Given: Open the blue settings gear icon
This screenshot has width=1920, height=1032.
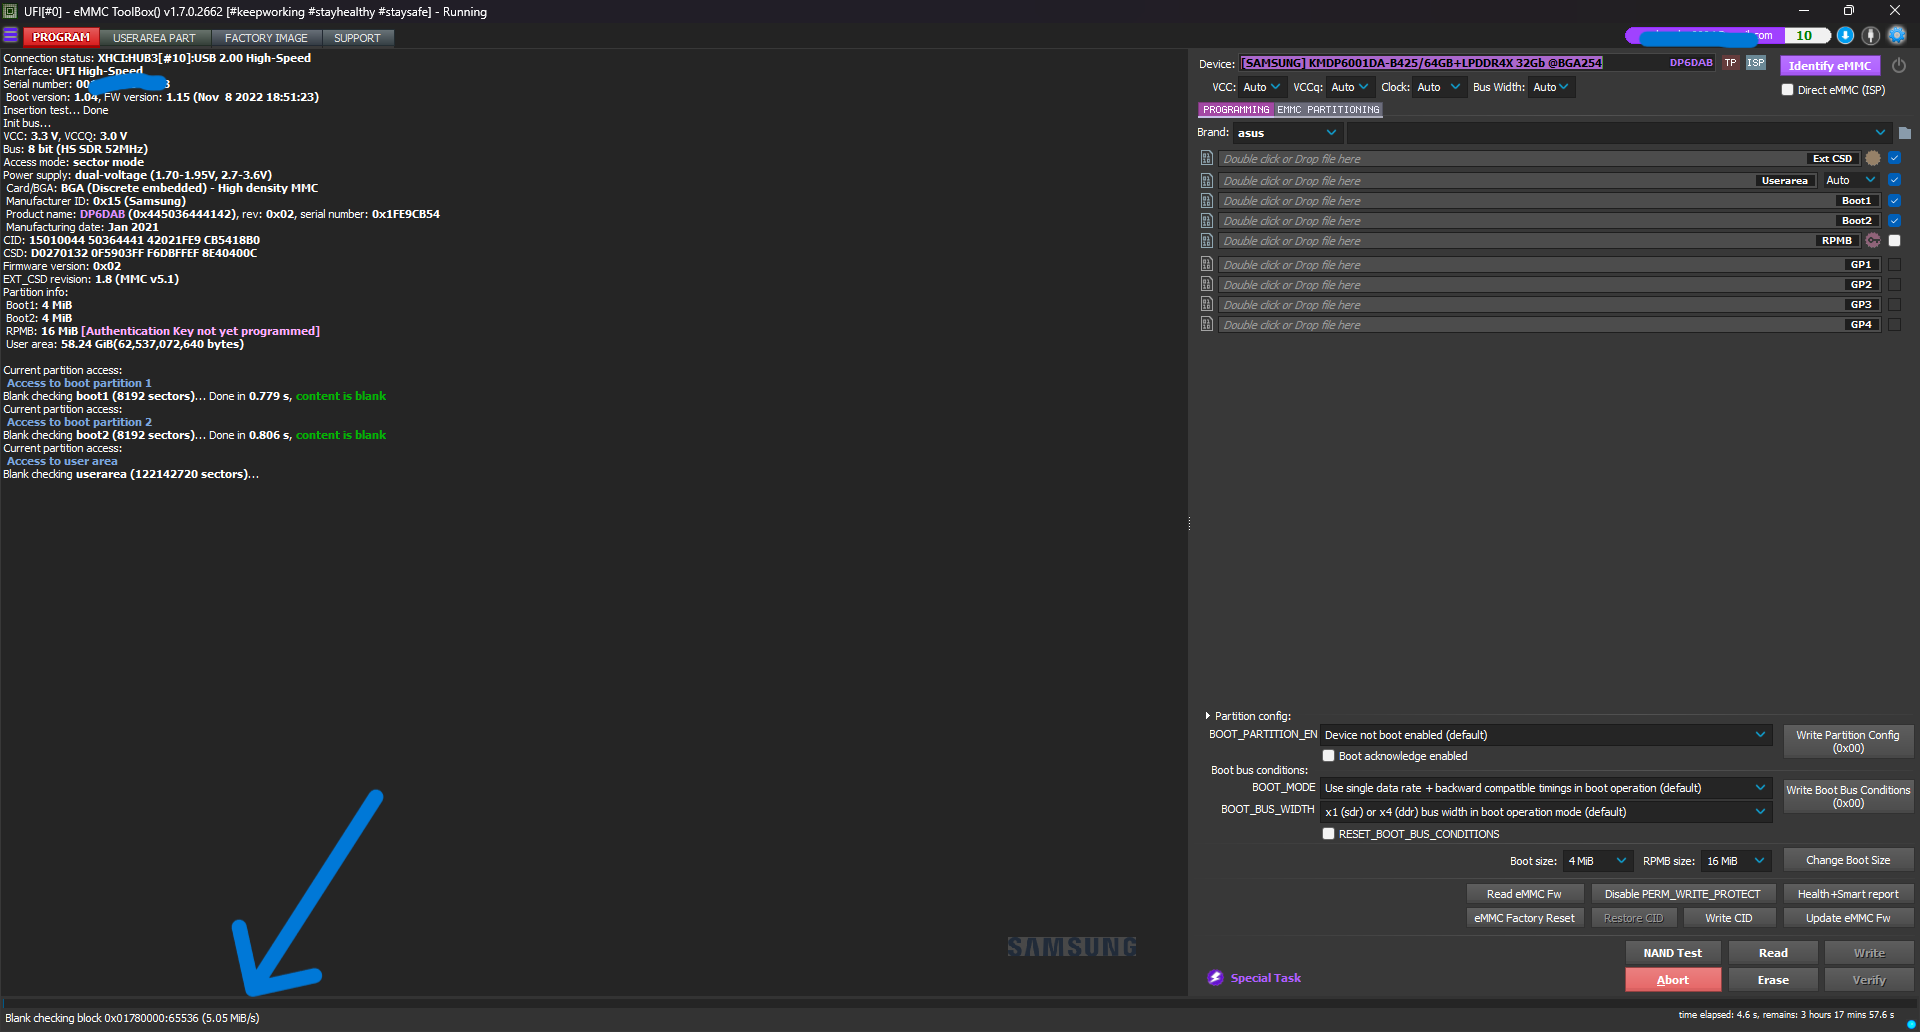Looking at the screenshot, I should pyautogui.click(x=1897, y=36).
